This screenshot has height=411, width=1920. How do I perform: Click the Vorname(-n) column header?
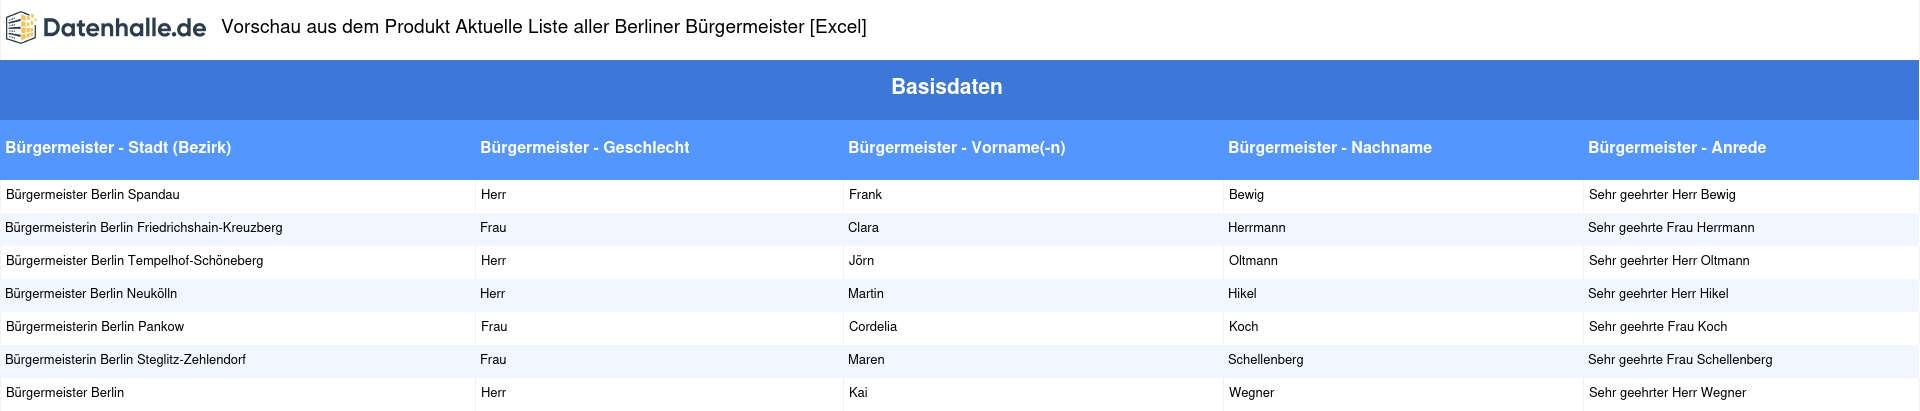[x=956, y=147]
